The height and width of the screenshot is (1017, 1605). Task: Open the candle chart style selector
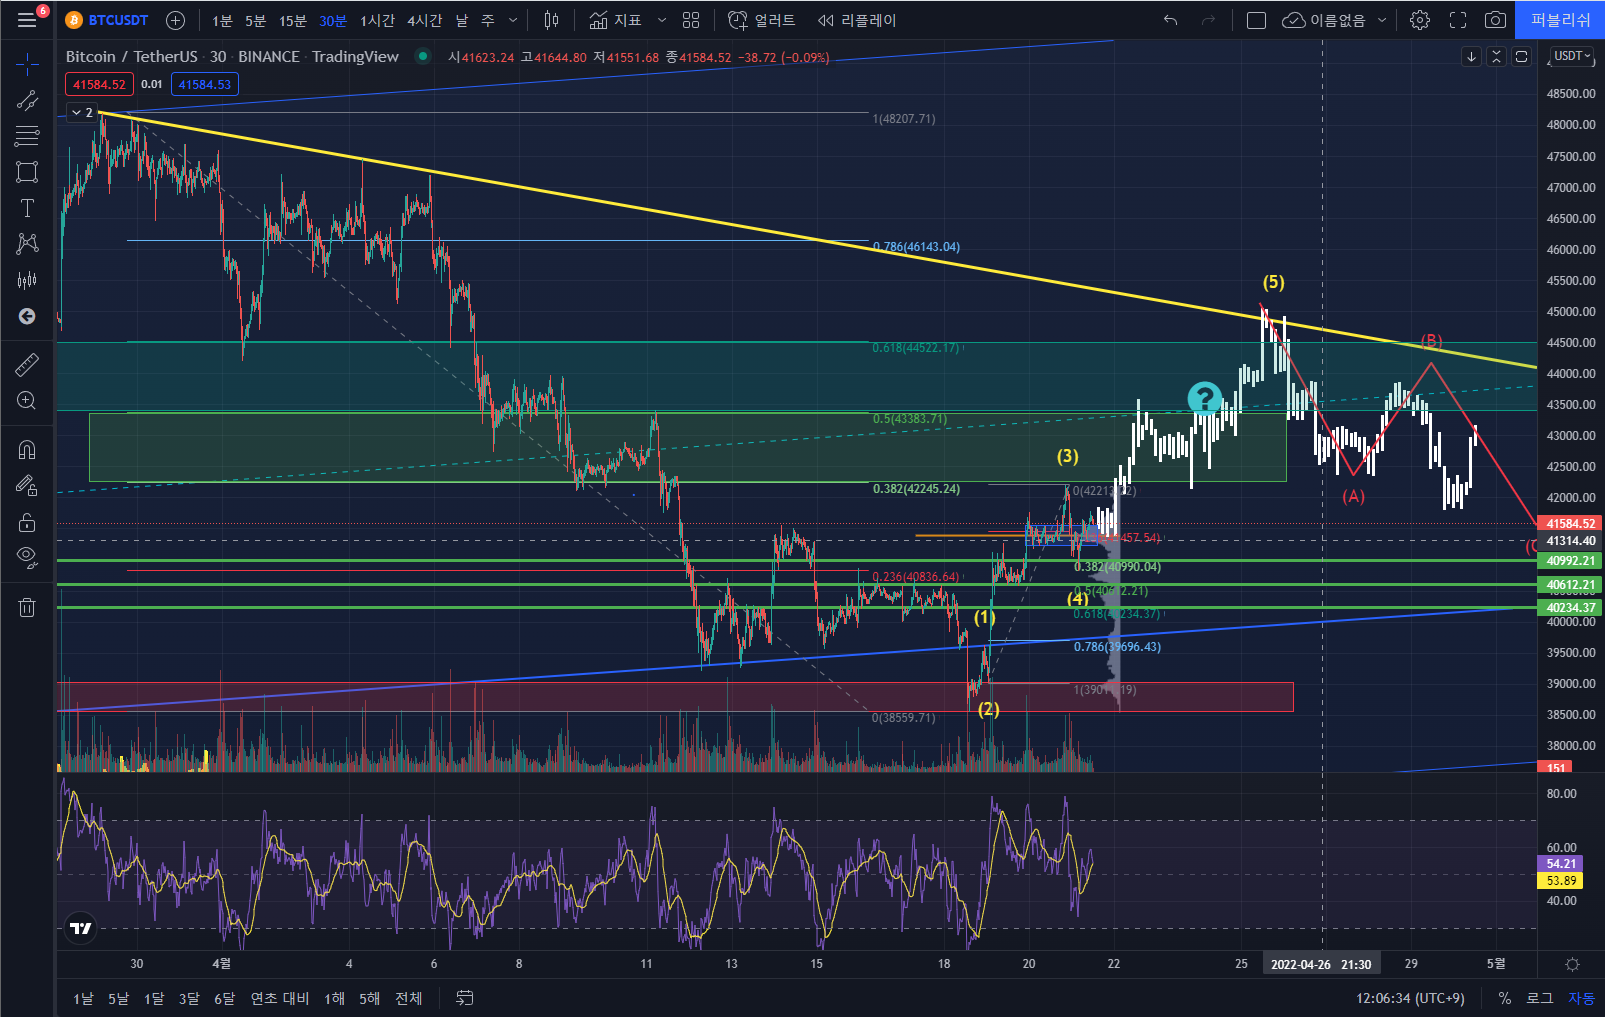click(551, 20)
